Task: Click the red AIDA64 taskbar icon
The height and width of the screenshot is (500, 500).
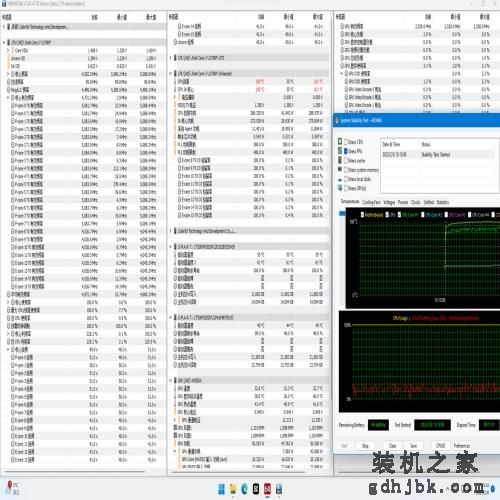Action: [267, 489]
